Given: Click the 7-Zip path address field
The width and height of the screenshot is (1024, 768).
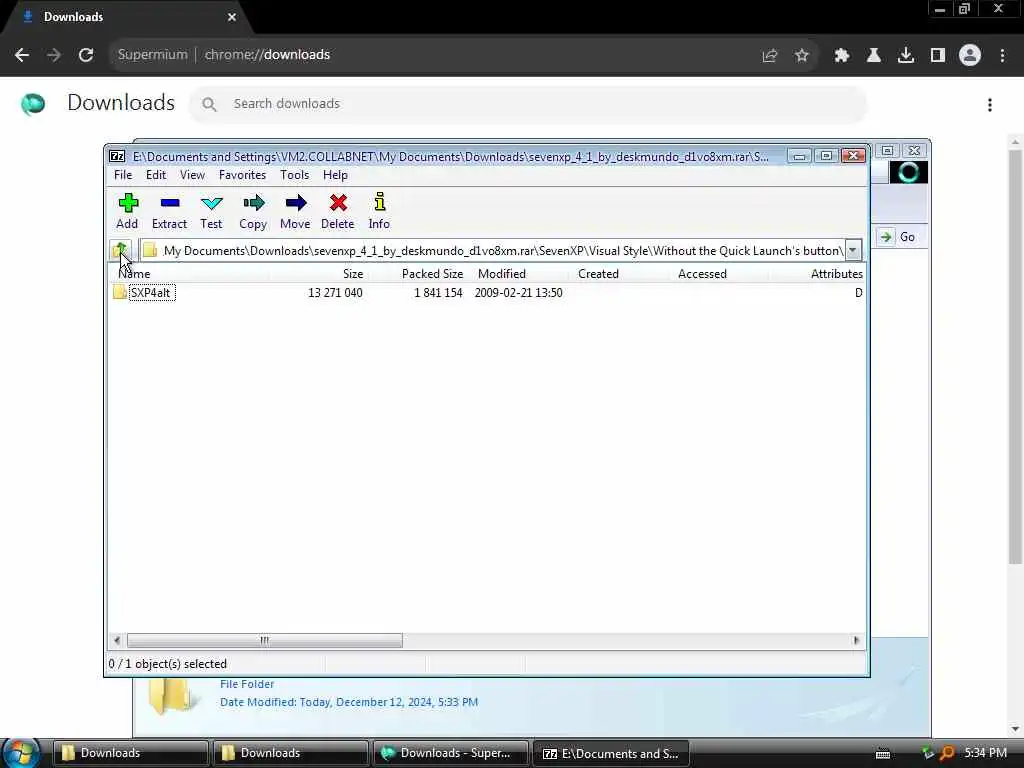Looking at the screenshot, I should [x=493, y=251].
